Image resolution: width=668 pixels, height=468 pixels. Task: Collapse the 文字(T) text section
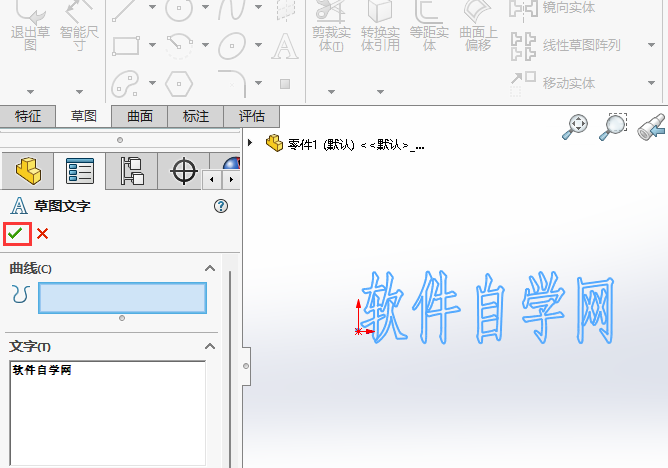tap(210, 346)
